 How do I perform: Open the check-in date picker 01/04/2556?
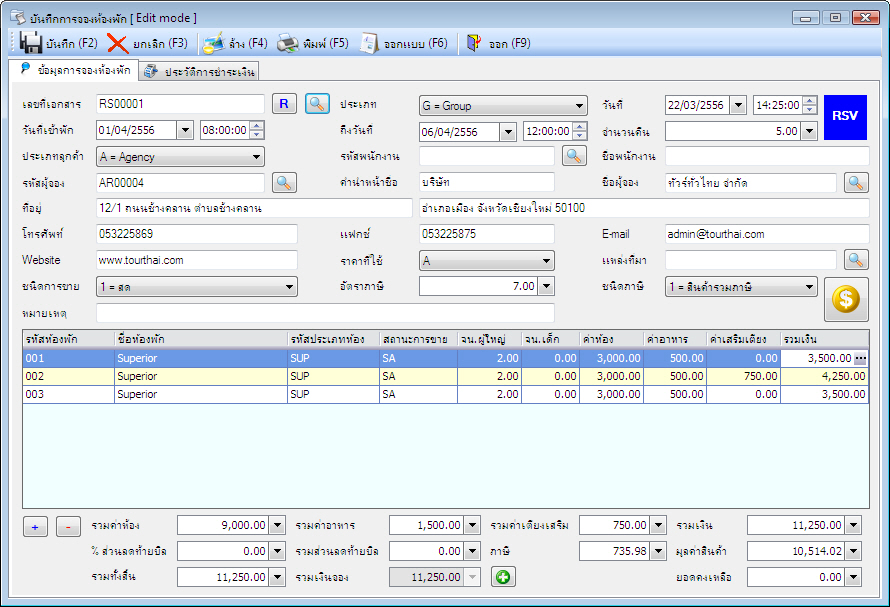point(185,130)
